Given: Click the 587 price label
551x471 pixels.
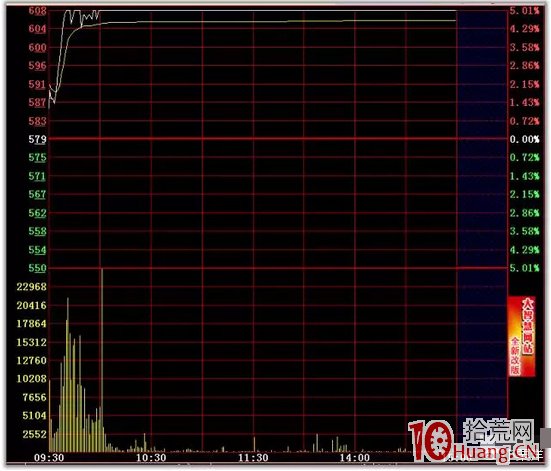Looking at the screenshot, I should [x=37, y=103].
